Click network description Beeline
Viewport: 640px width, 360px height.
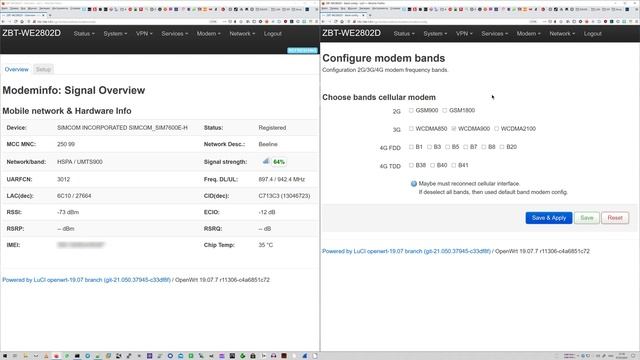coord(268,144)
